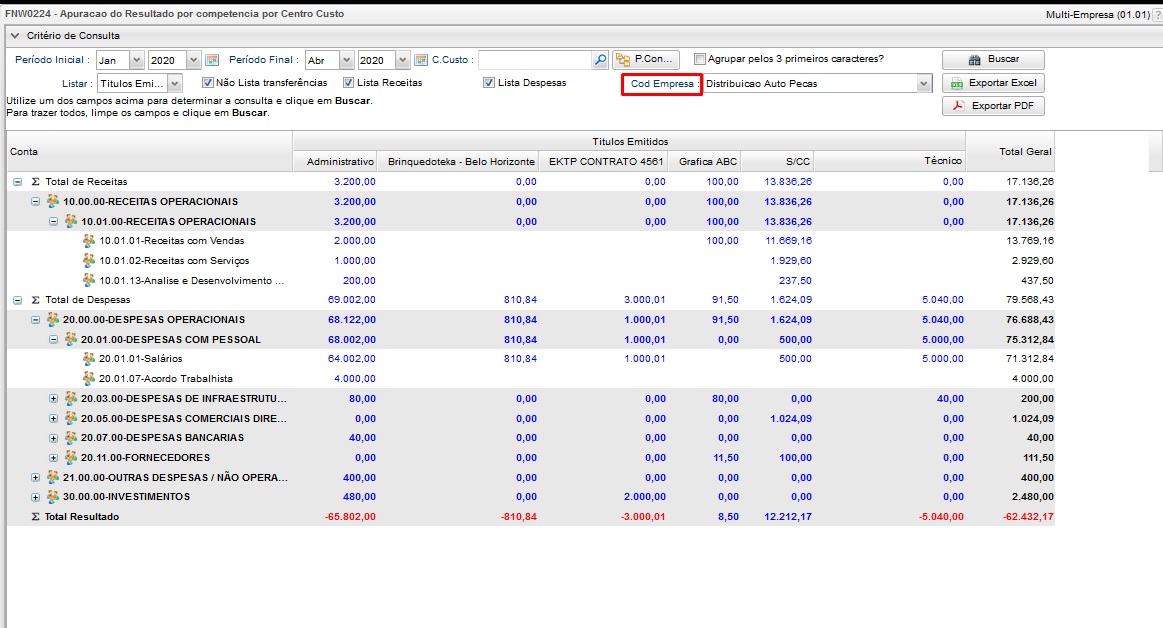
Task: Click the C.Custo text input field
Action: (x=534, y=60)
